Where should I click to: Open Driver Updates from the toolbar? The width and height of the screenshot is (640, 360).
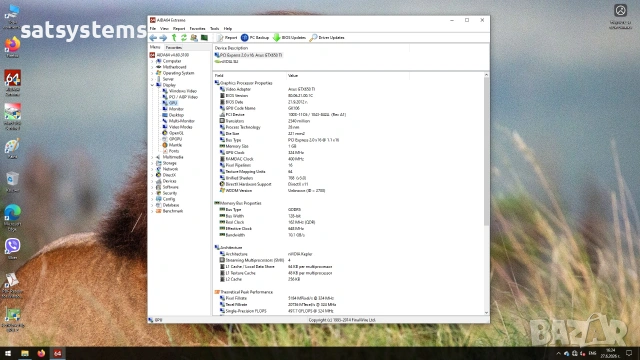click(327, 38)
